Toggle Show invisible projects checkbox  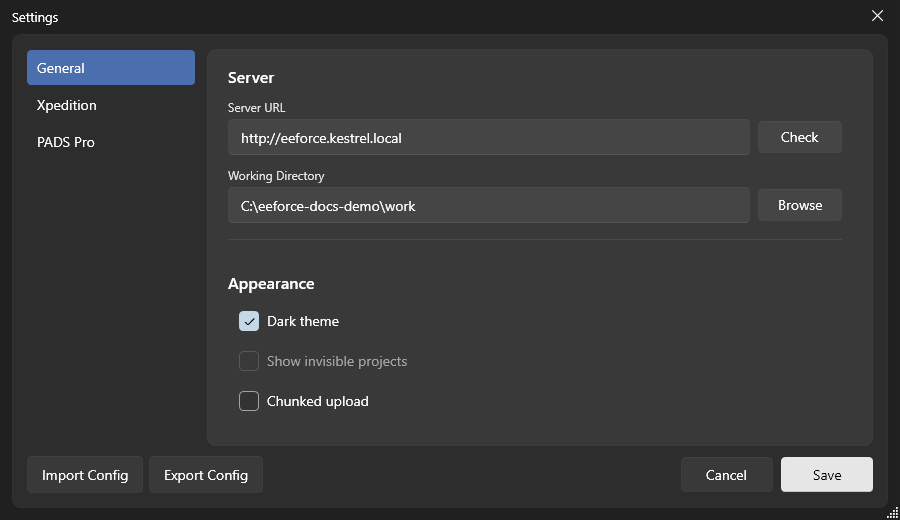click(249, 361)
